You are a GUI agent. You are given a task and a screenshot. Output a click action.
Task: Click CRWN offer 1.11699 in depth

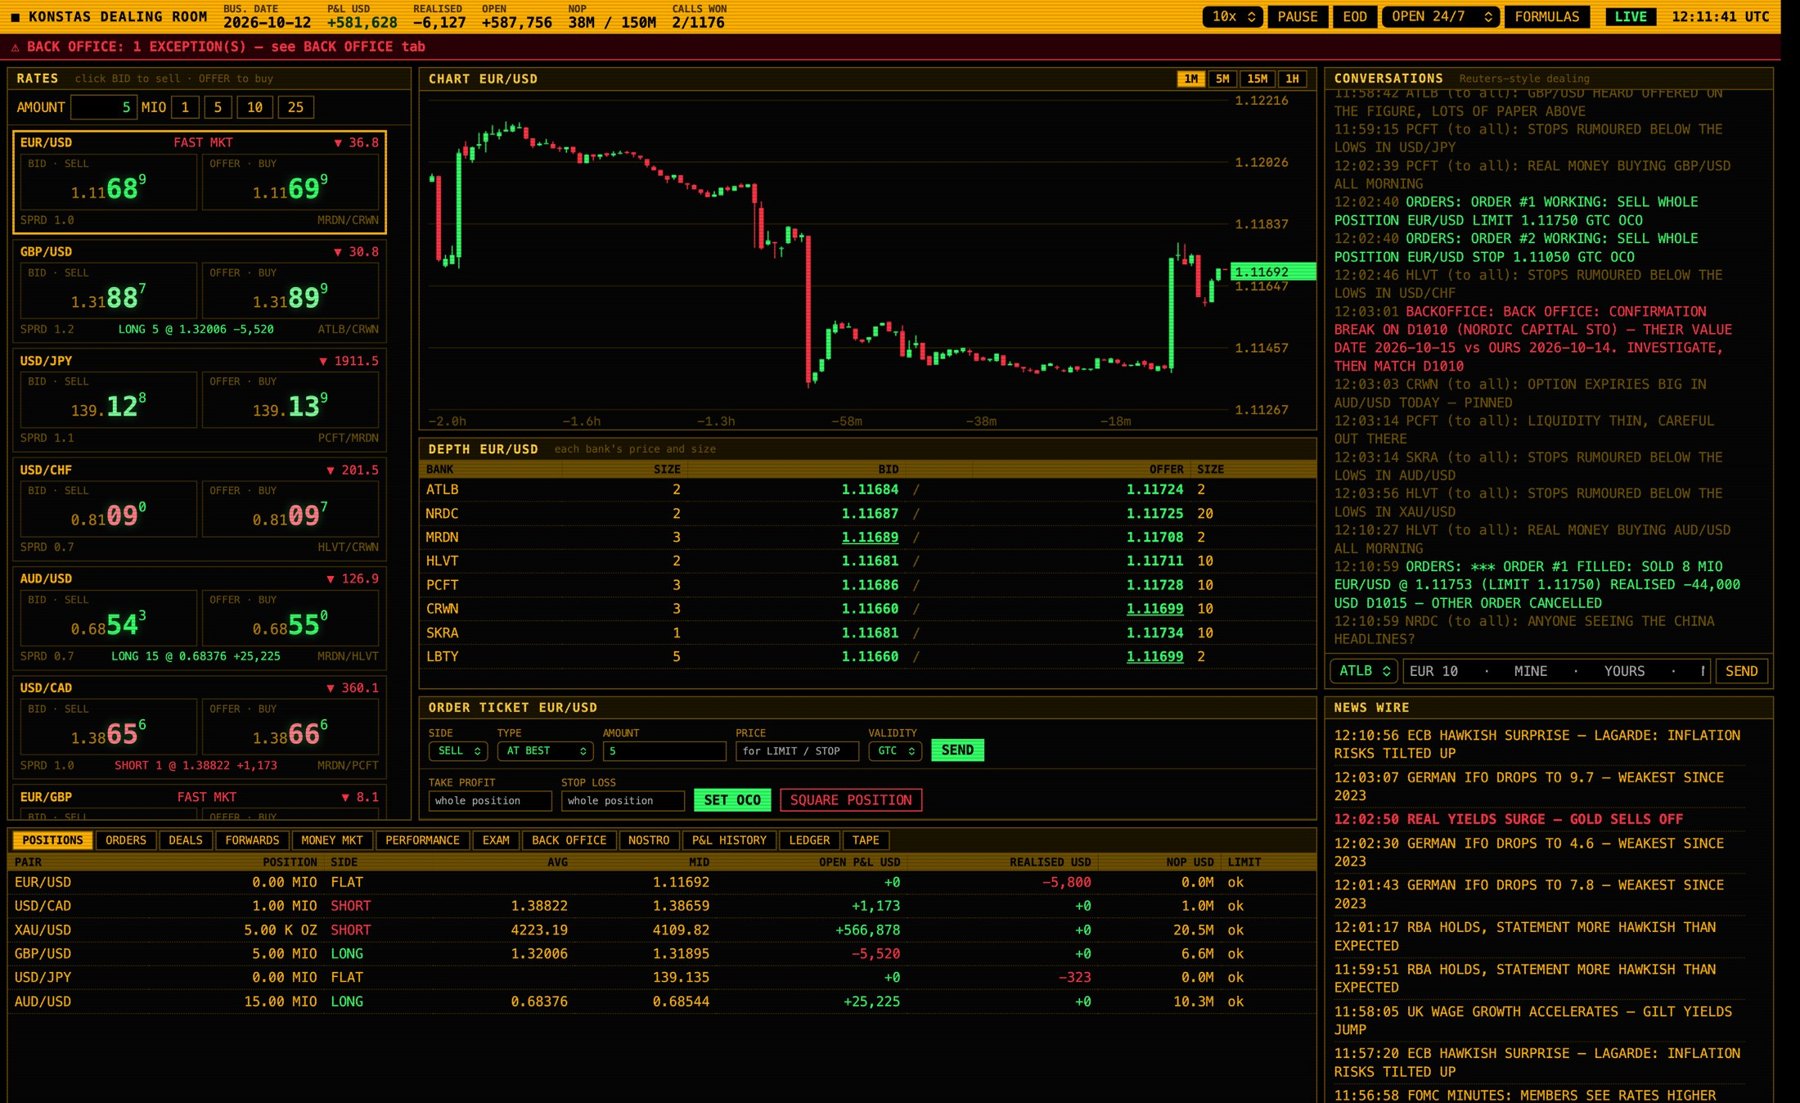point(1154,609)
